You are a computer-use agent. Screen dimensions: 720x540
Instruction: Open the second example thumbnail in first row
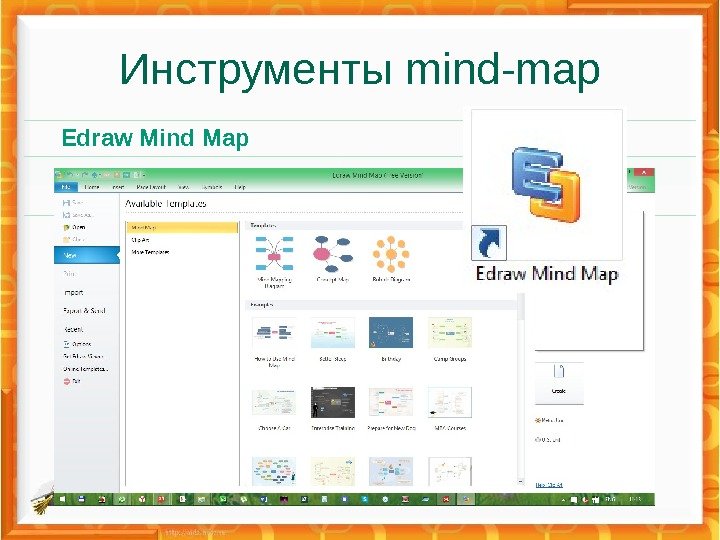[x=332, y=332]
